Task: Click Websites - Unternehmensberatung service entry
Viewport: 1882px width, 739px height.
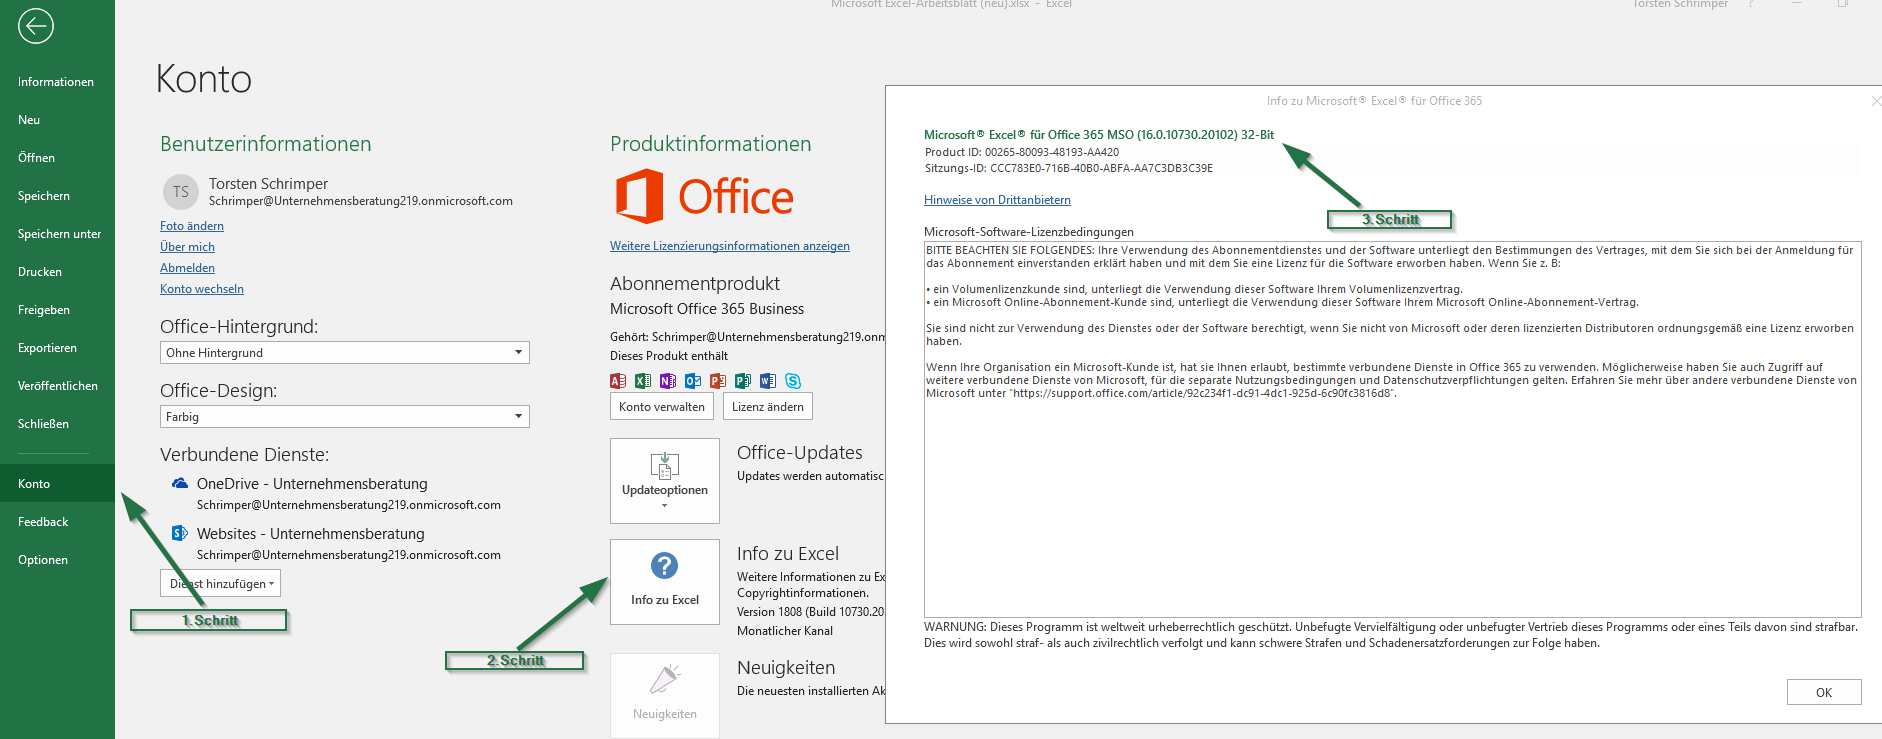Action: click(310, 534)
